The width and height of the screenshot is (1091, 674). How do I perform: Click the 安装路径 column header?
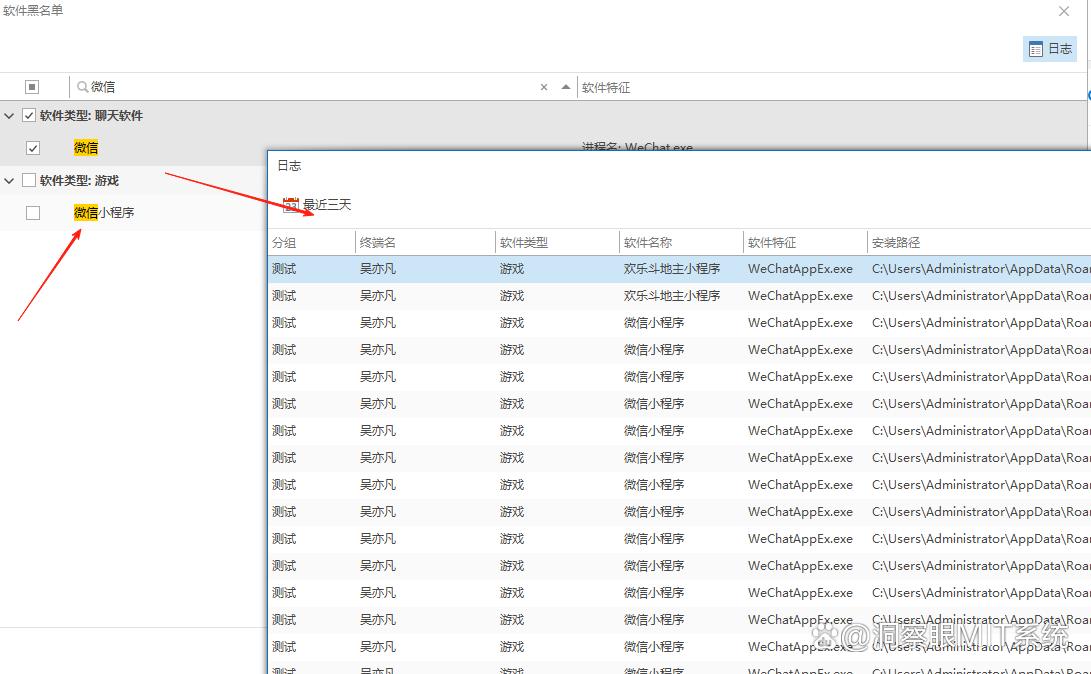pyautogui.click(x=896, y=242)
